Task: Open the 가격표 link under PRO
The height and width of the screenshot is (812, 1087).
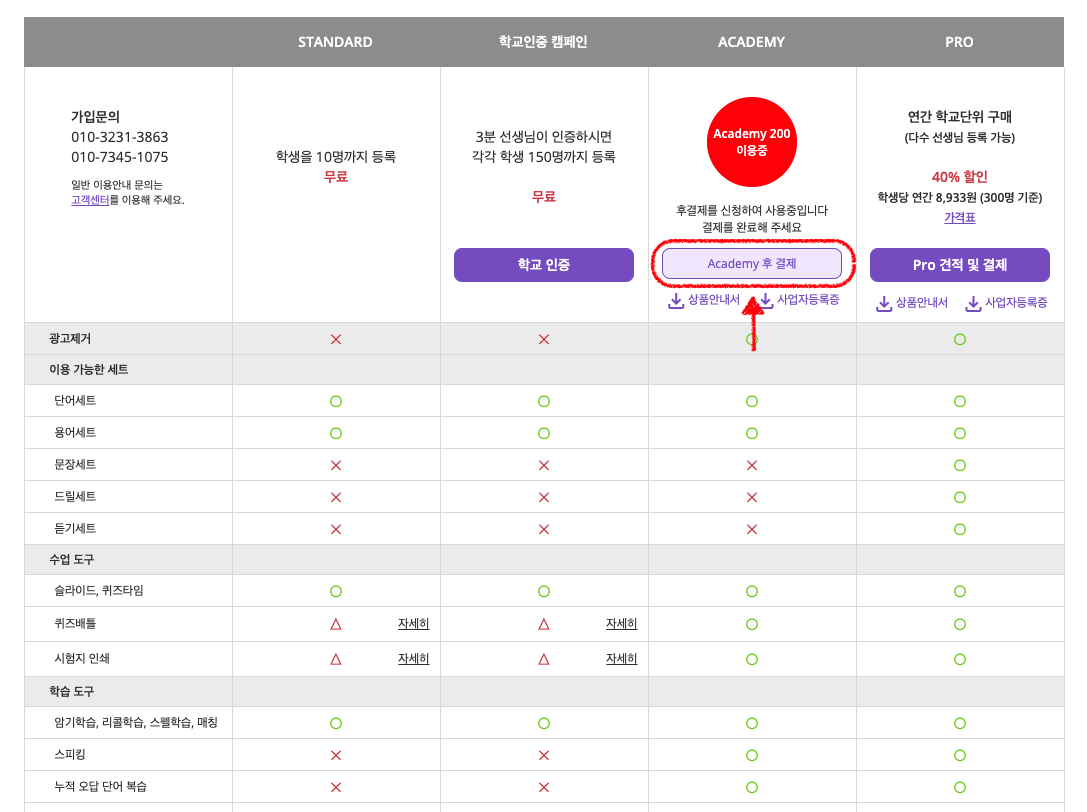Action: coord(959,218)
